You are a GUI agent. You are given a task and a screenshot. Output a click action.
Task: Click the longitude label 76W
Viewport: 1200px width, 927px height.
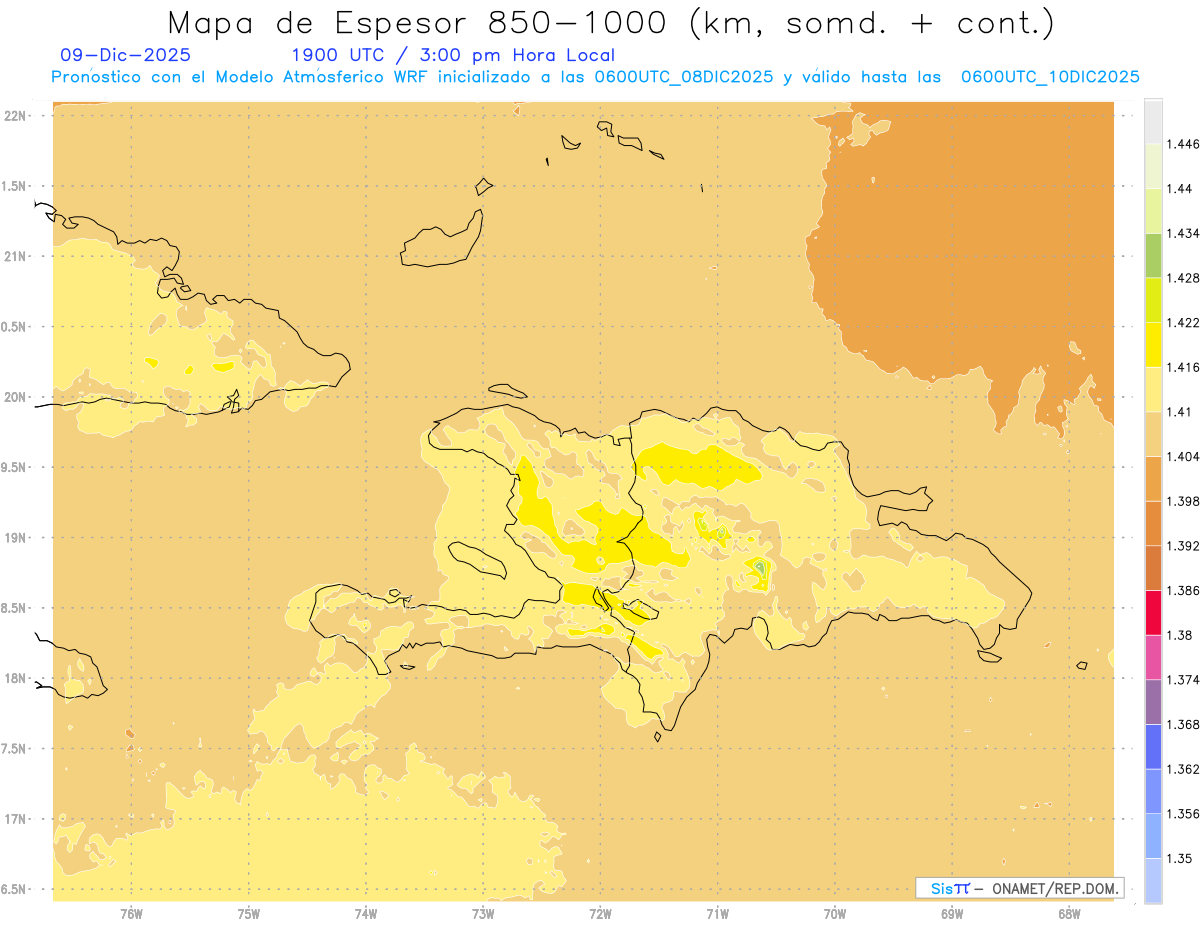pos(131,913)
